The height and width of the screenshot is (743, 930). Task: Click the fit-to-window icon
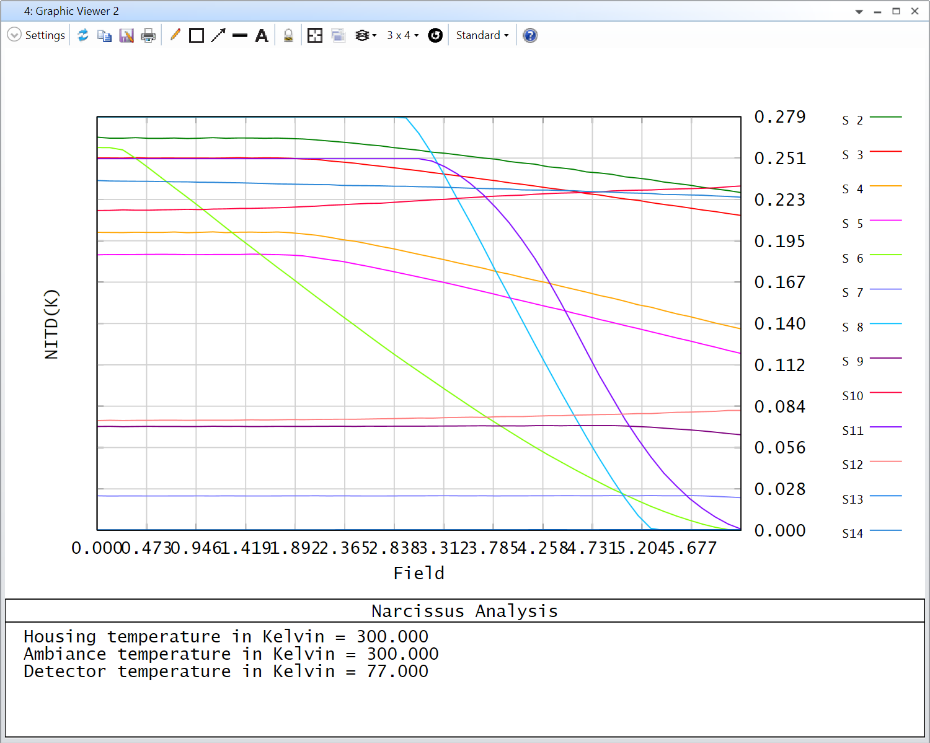[x=313, y=35]
